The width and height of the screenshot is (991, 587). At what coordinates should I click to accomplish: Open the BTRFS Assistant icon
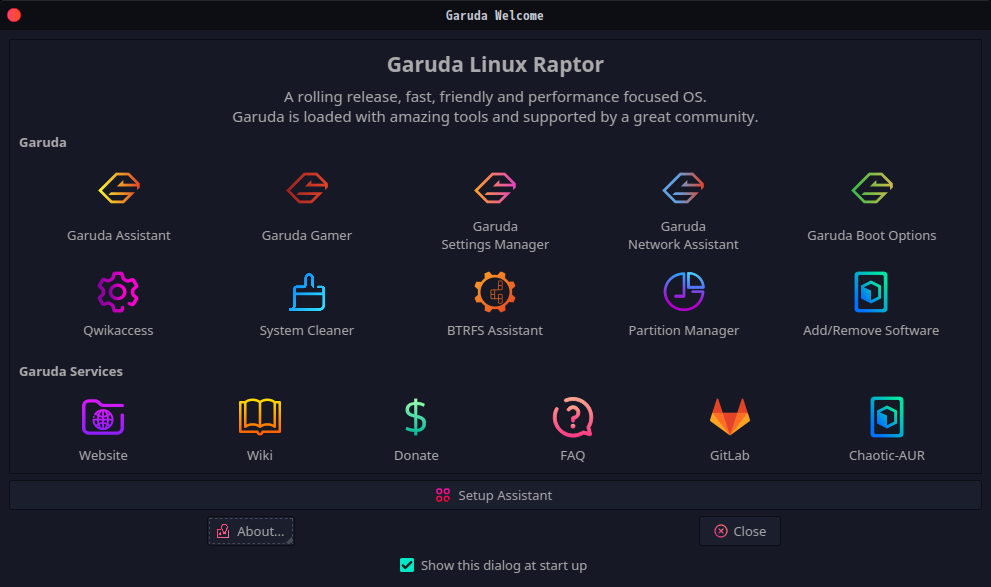(495, 292)
